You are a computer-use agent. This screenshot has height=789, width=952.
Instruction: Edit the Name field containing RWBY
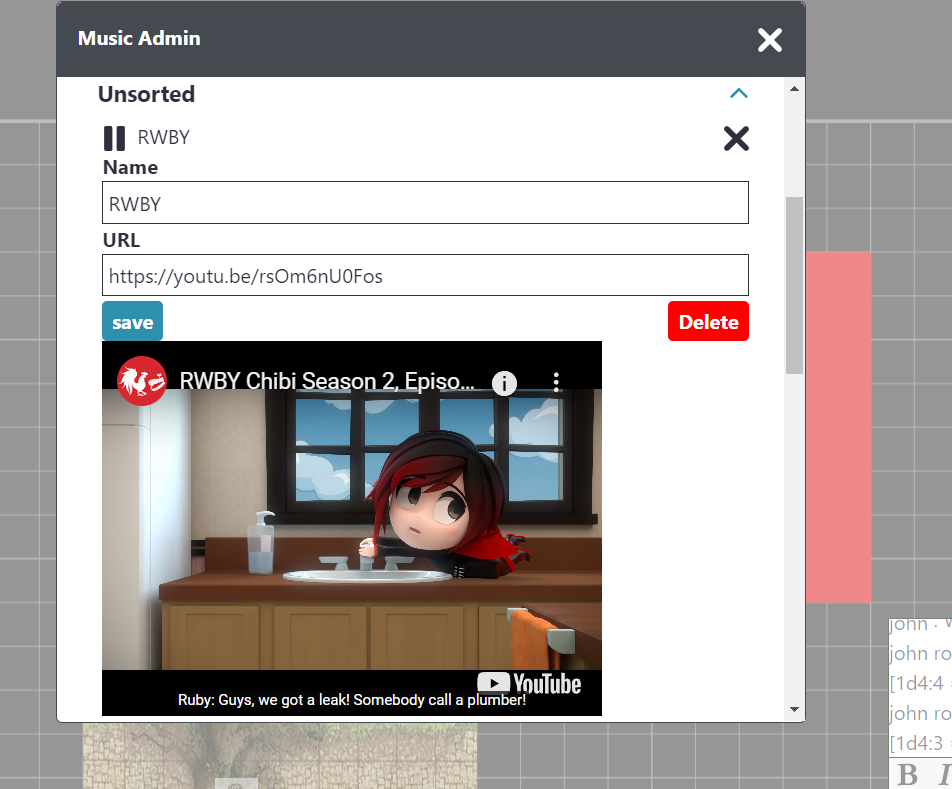pos(425,203)
